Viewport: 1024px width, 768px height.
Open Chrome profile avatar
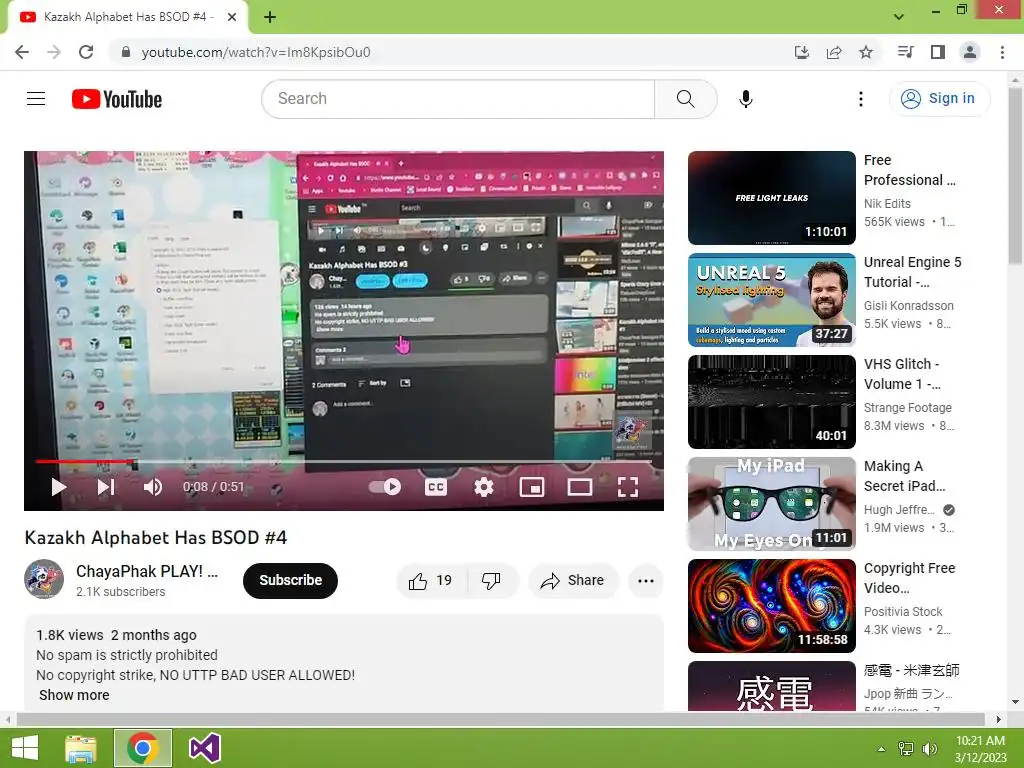970,52
